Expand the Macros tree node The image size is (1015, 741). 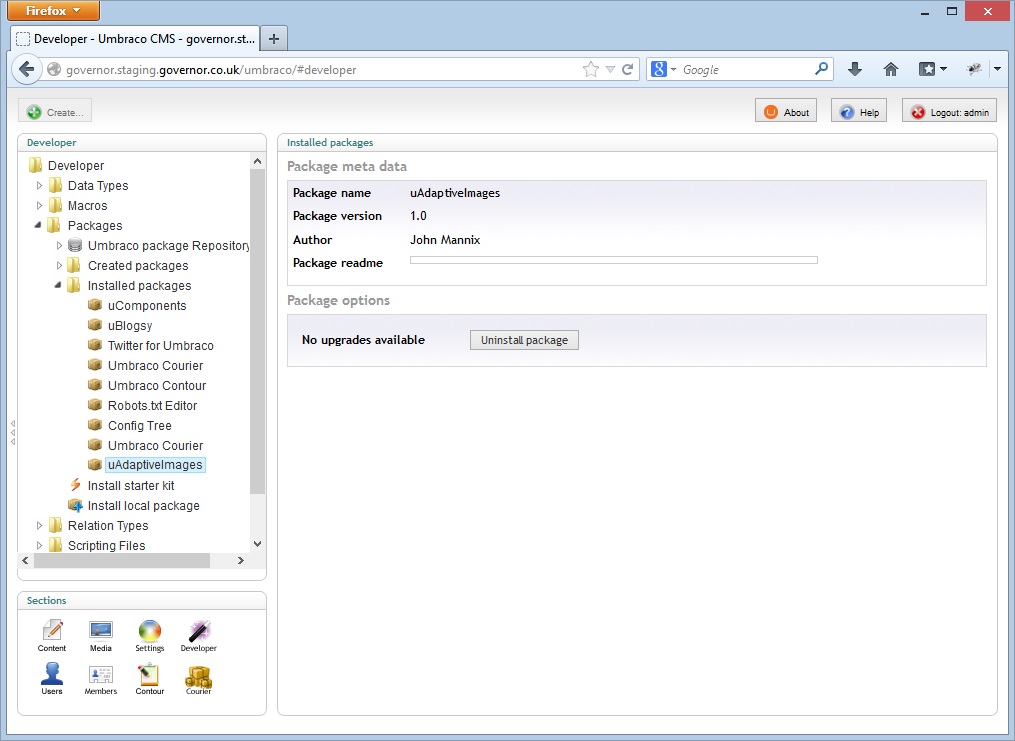[x=39, y=206]
